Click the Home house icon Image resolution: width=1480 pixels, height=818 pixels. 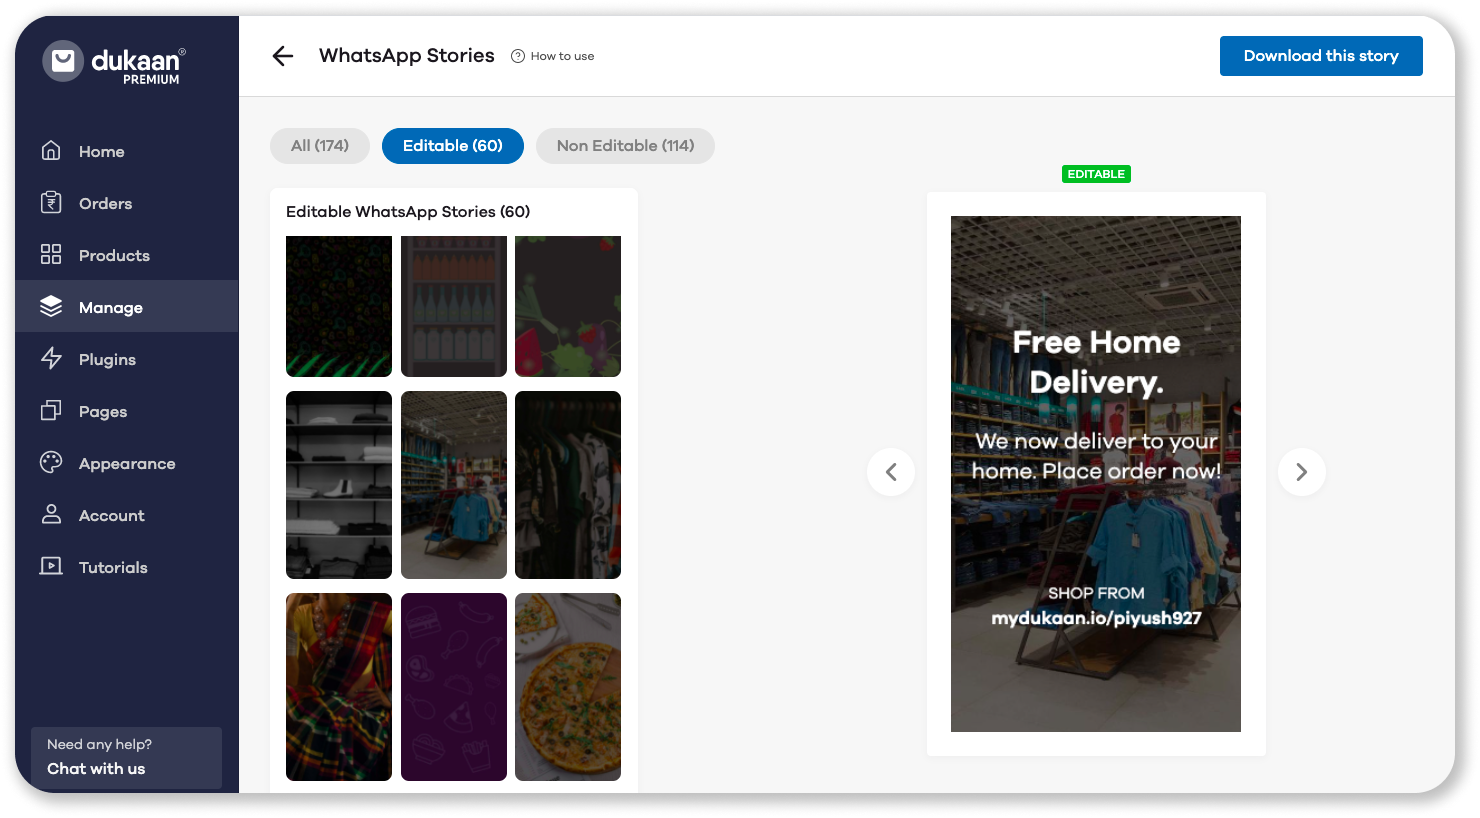[51, 151]
